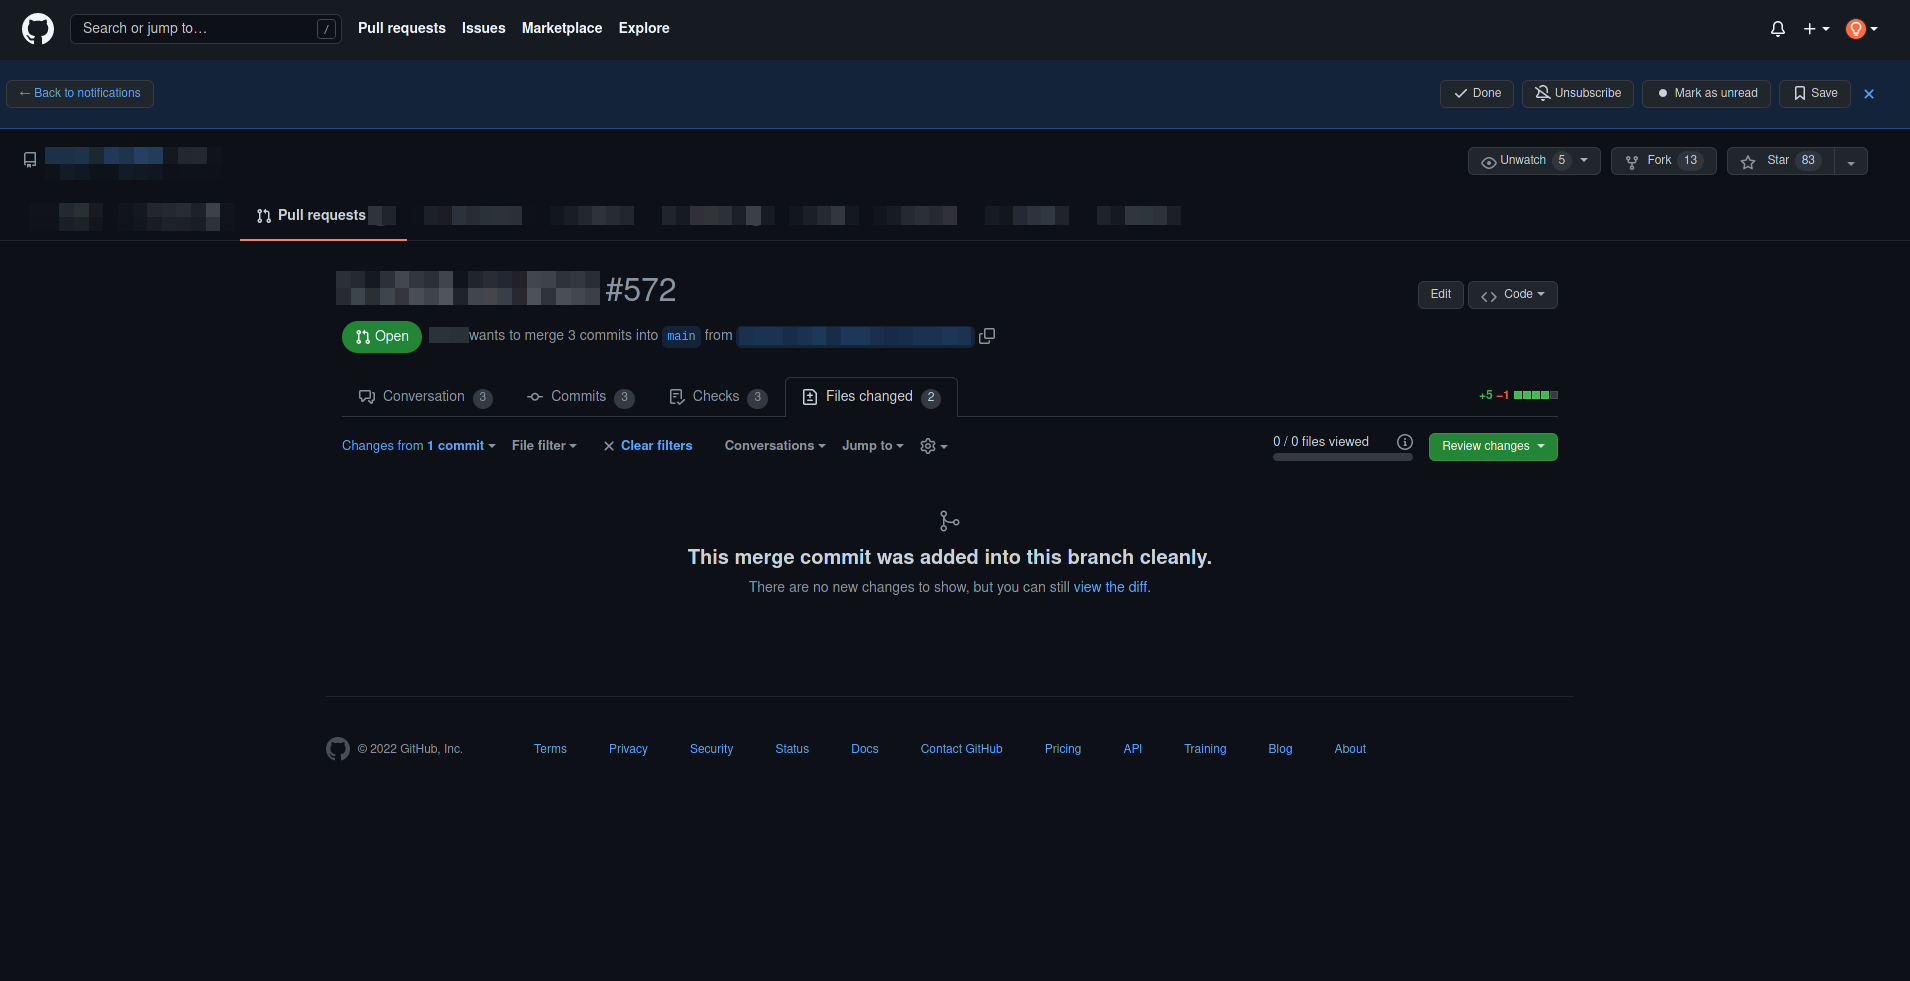
Task: Open the Unwatch dropdown arrow
Action: point(1584,160)
